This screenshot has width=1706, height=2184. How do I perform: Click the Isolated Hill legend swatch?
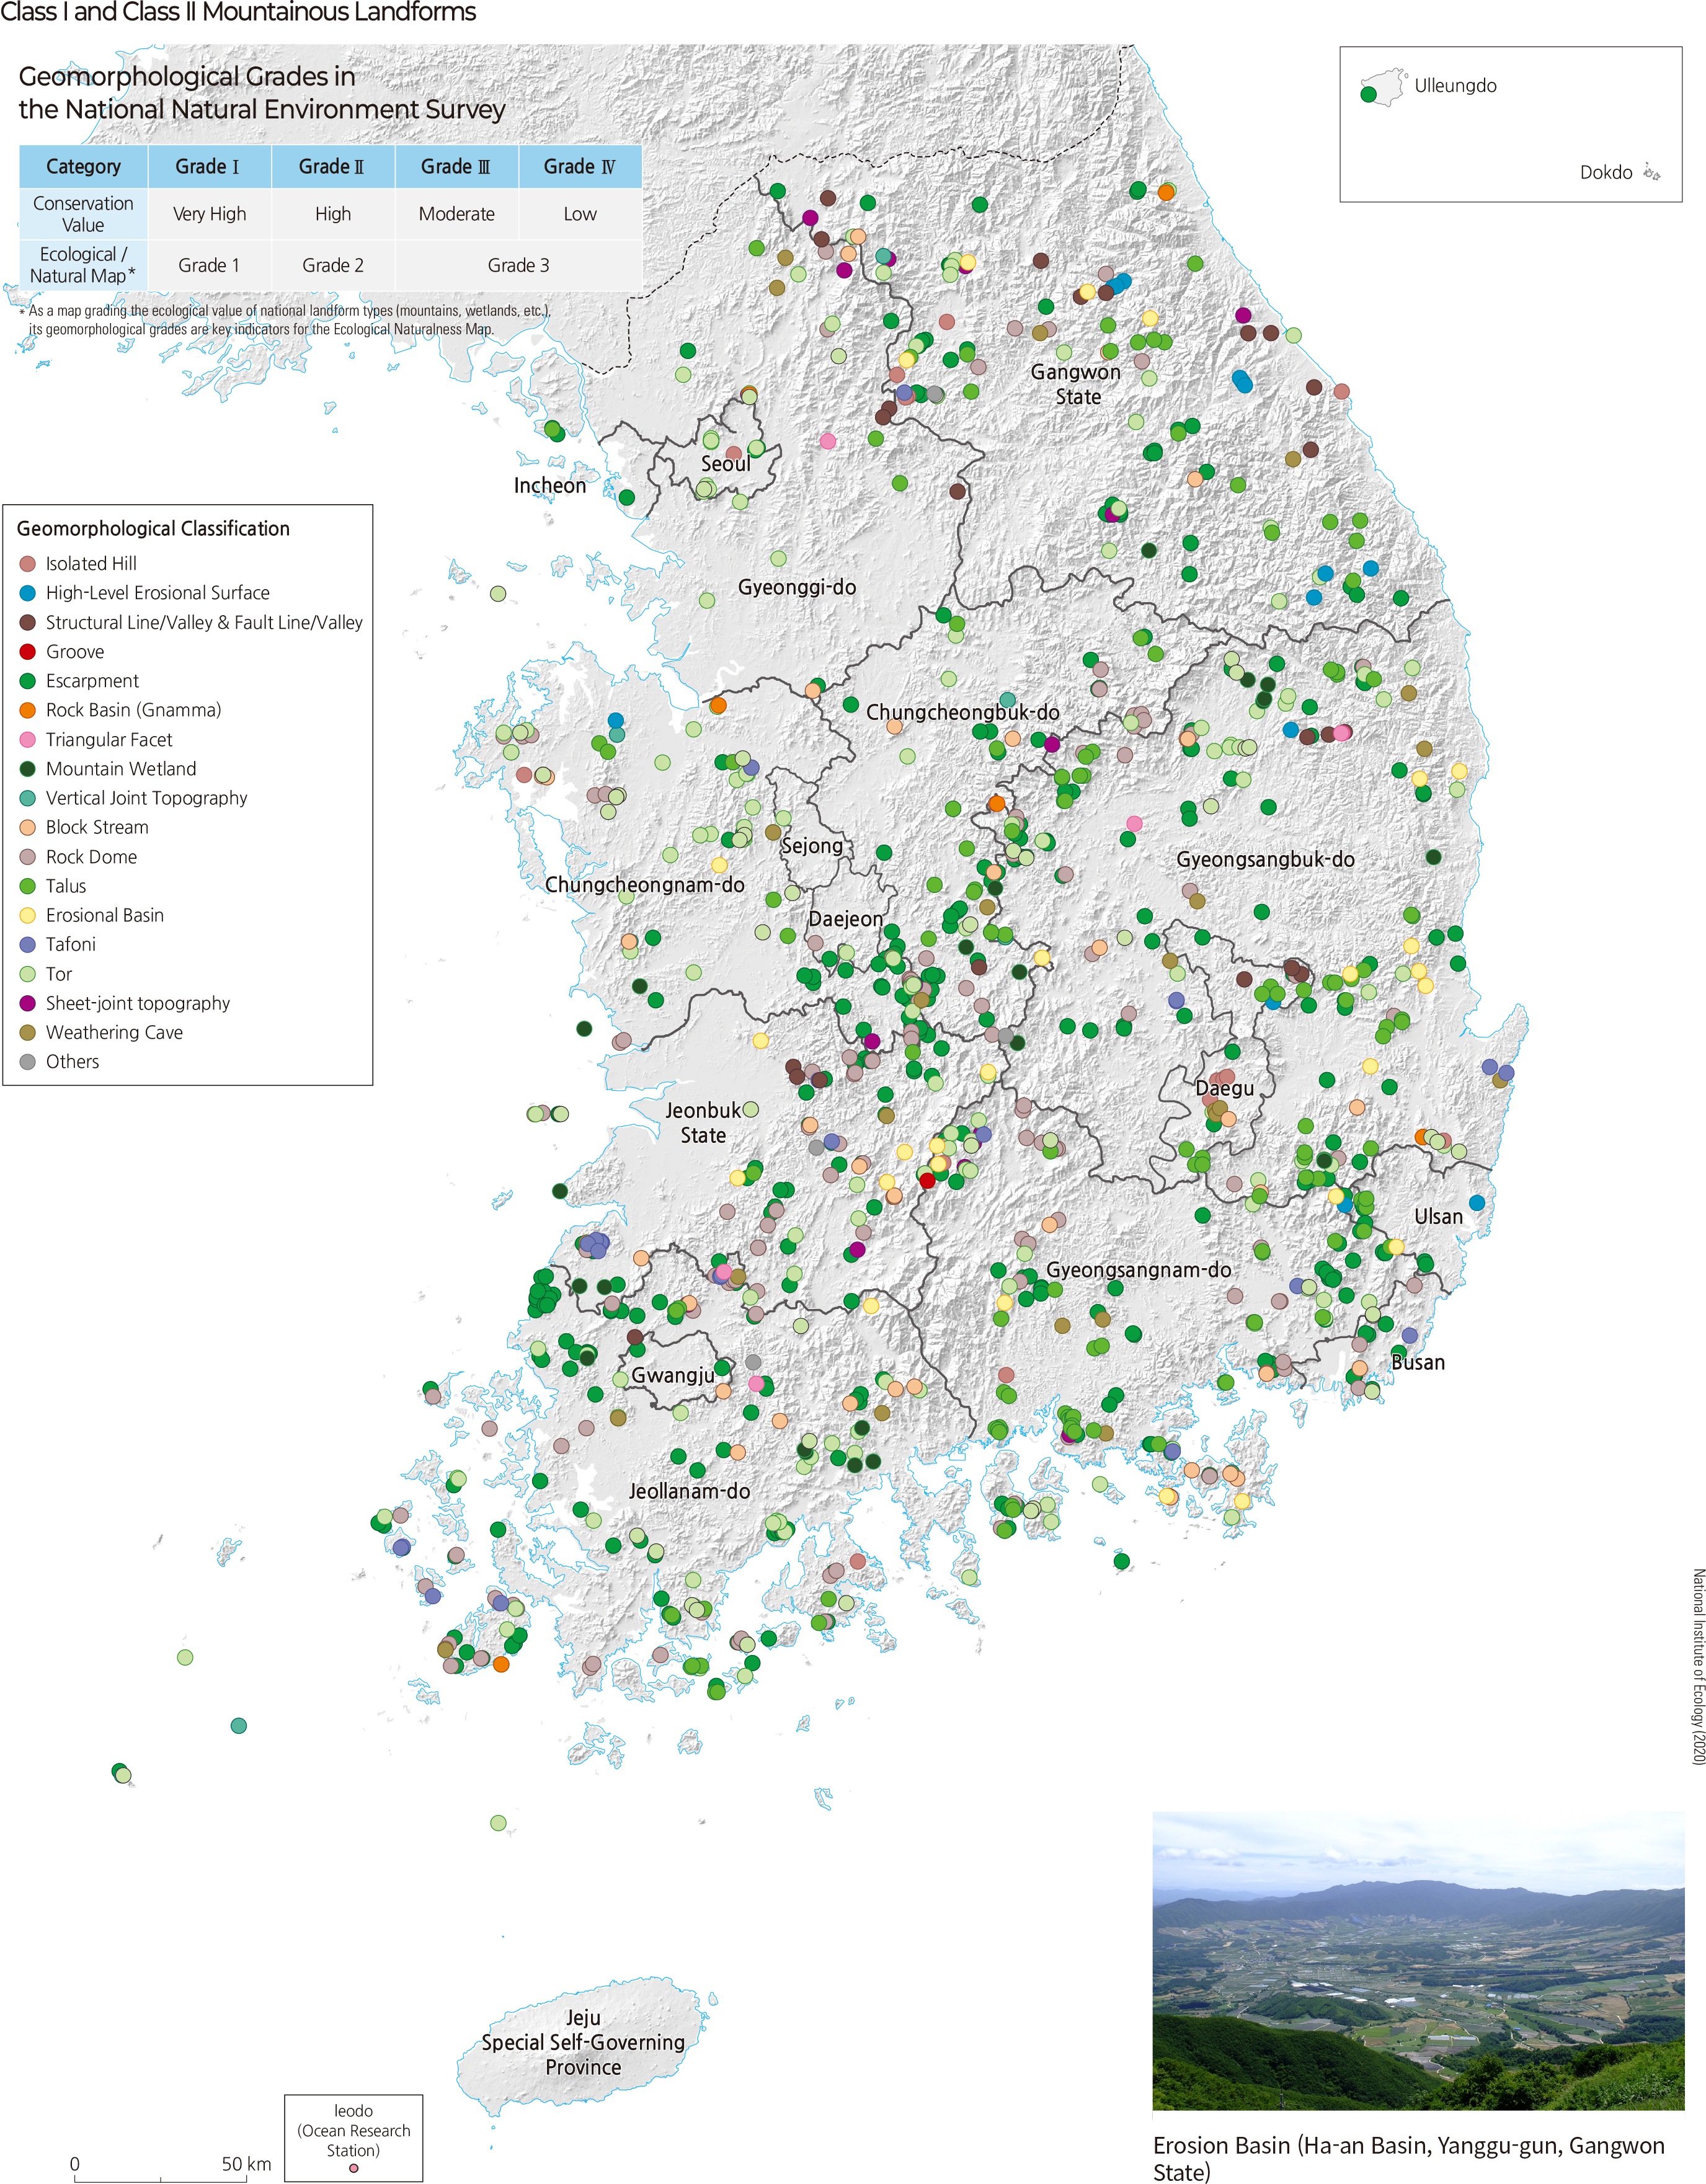click(28, 564)
